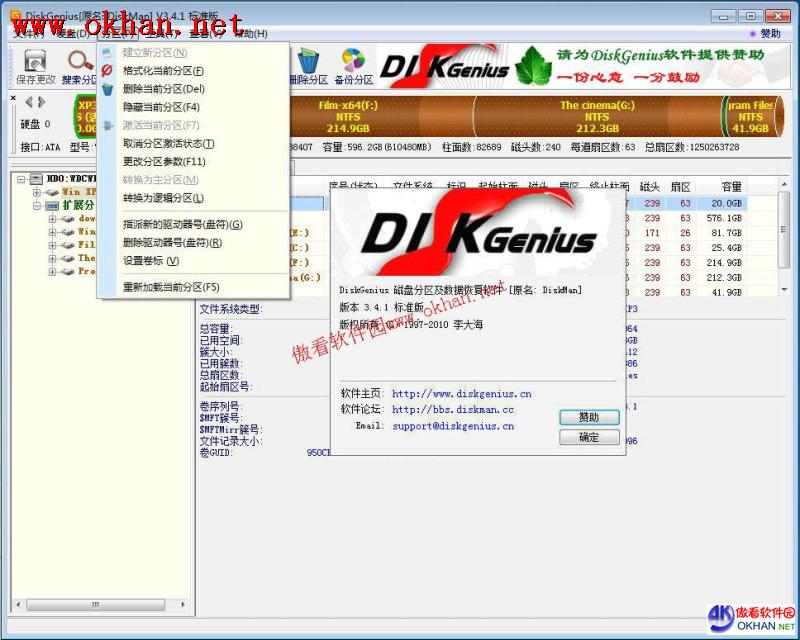Click the 柱面数:82689 disk info text
This screenshot has height=640, width=800.
tap(471, 147)
